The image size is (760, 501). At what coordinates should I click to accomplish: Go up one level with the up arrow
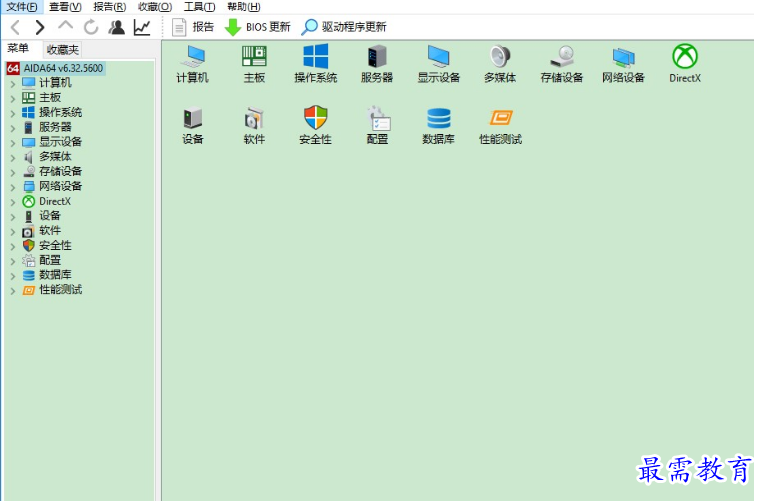tap(65, 26)
